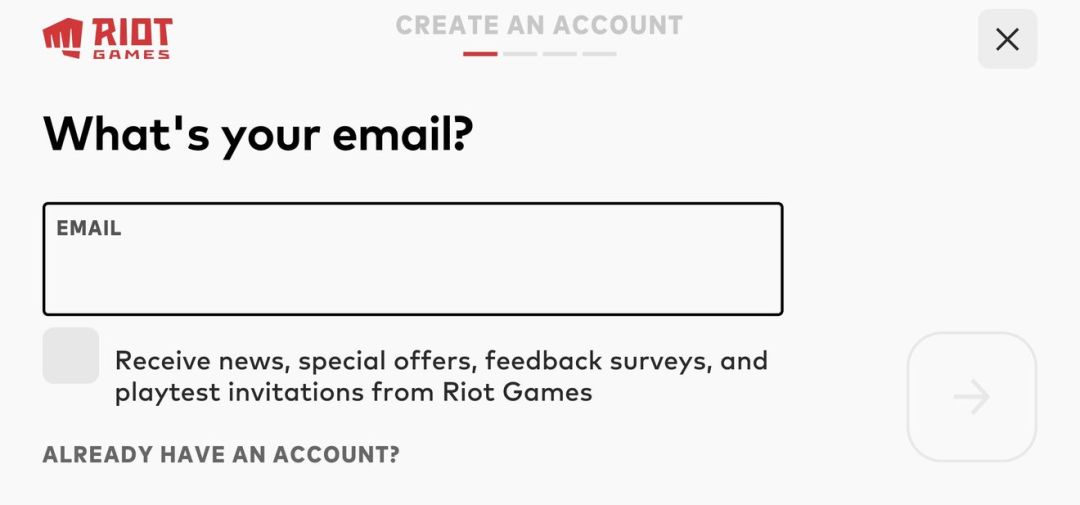Click the "What's your email?" heading
This screenshot has height=505, width=1080.
tap(257, 134)
